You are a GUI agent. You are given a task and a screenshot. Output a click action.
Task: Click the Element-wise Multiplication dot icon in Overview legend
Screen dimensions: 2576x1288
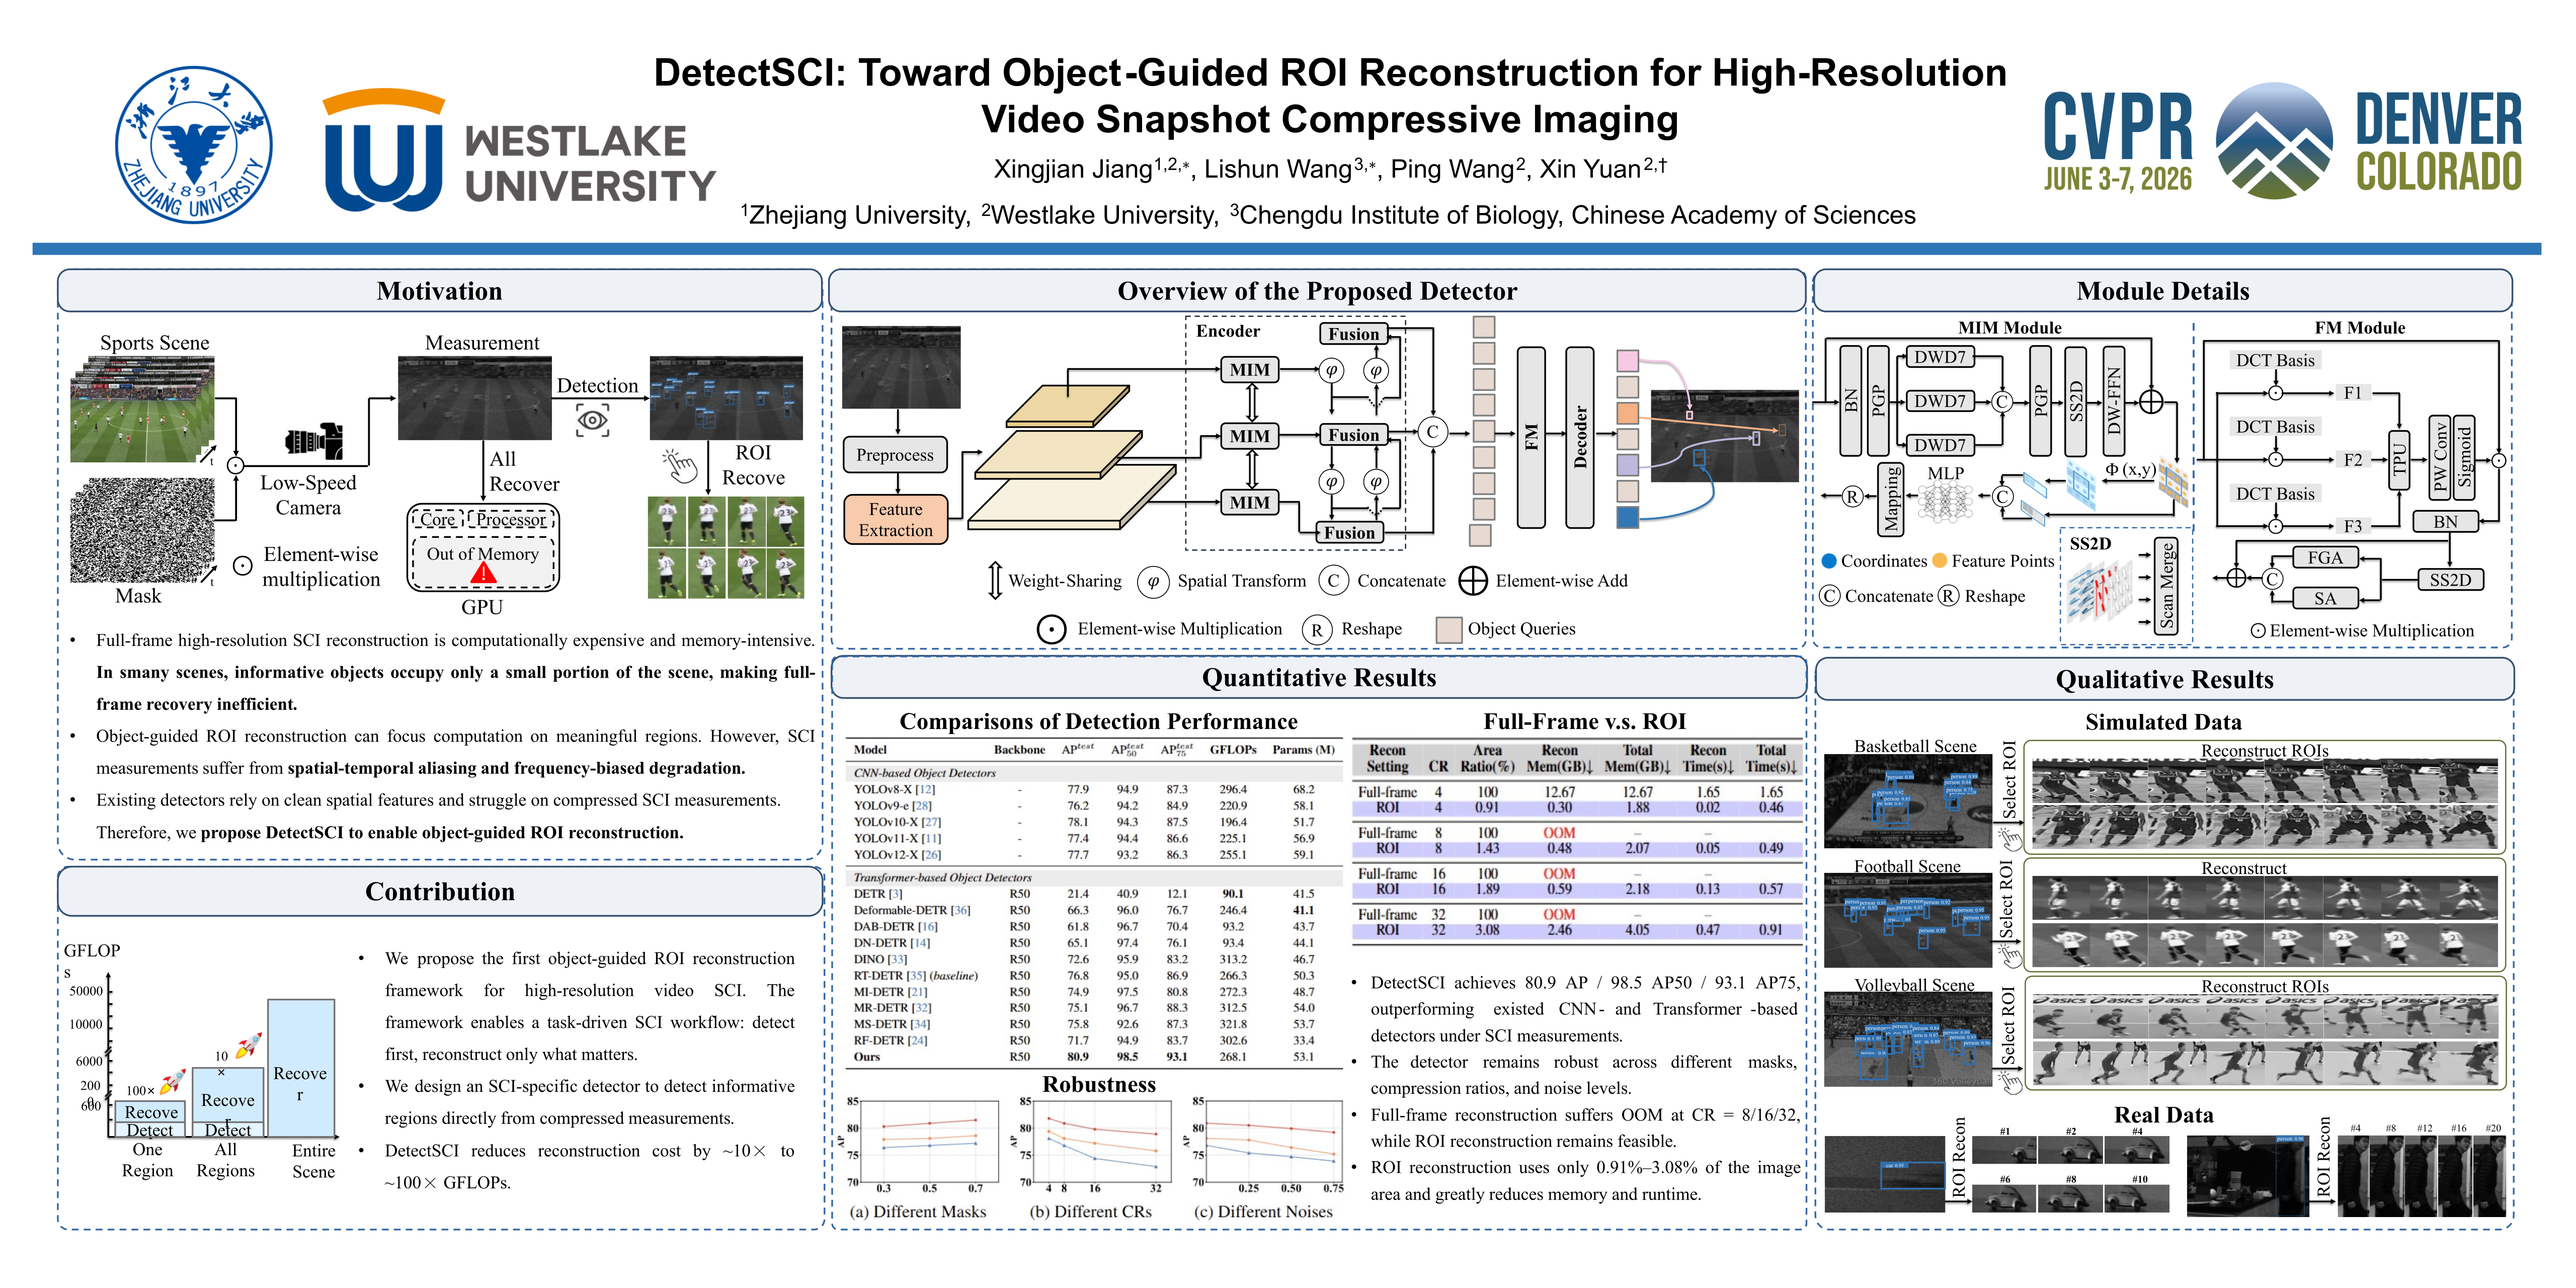[1051, 630]
